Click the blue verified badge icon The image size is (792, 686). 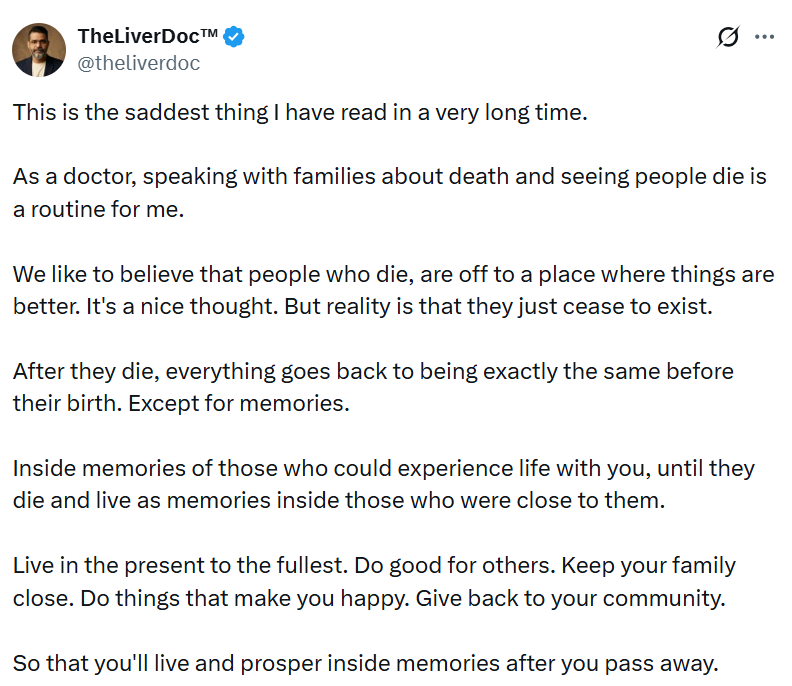pos(235,38)
